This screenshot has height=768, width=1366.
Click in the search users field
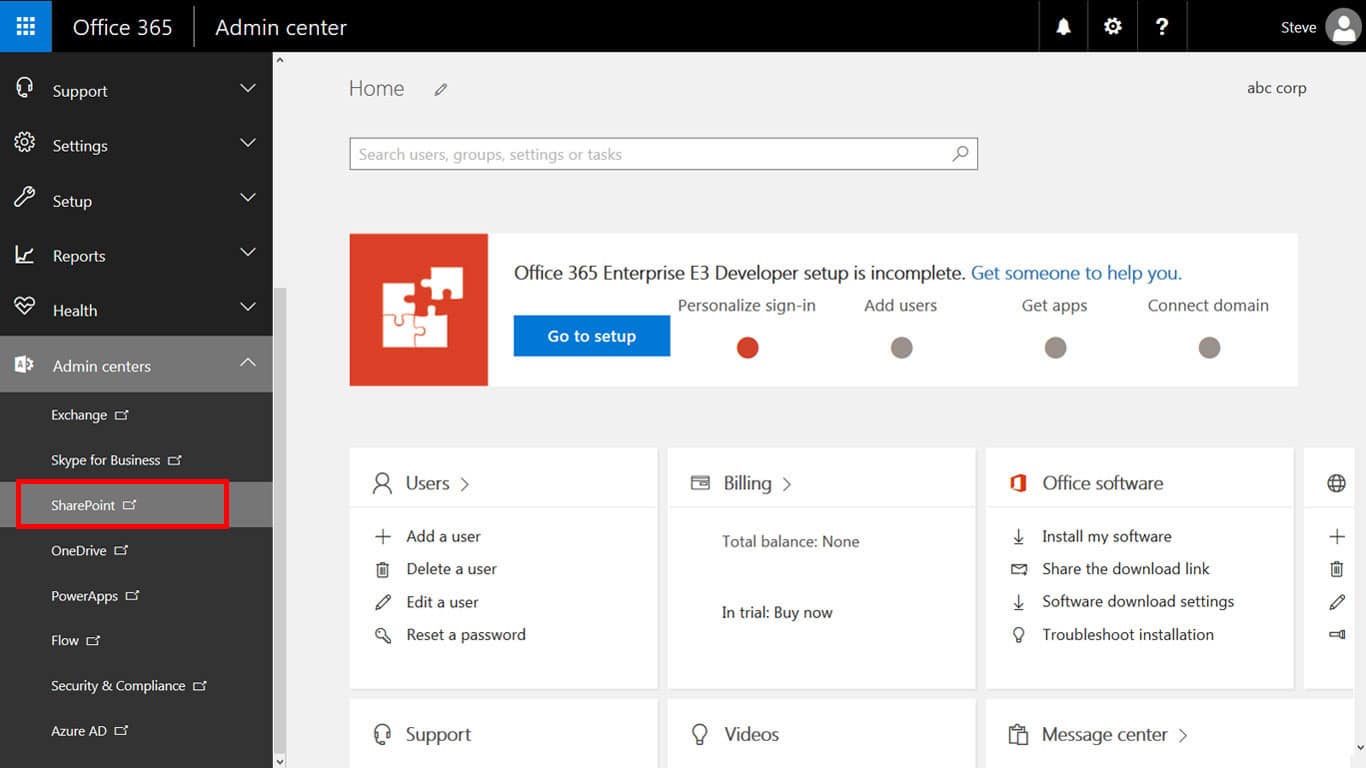point(650,154)
